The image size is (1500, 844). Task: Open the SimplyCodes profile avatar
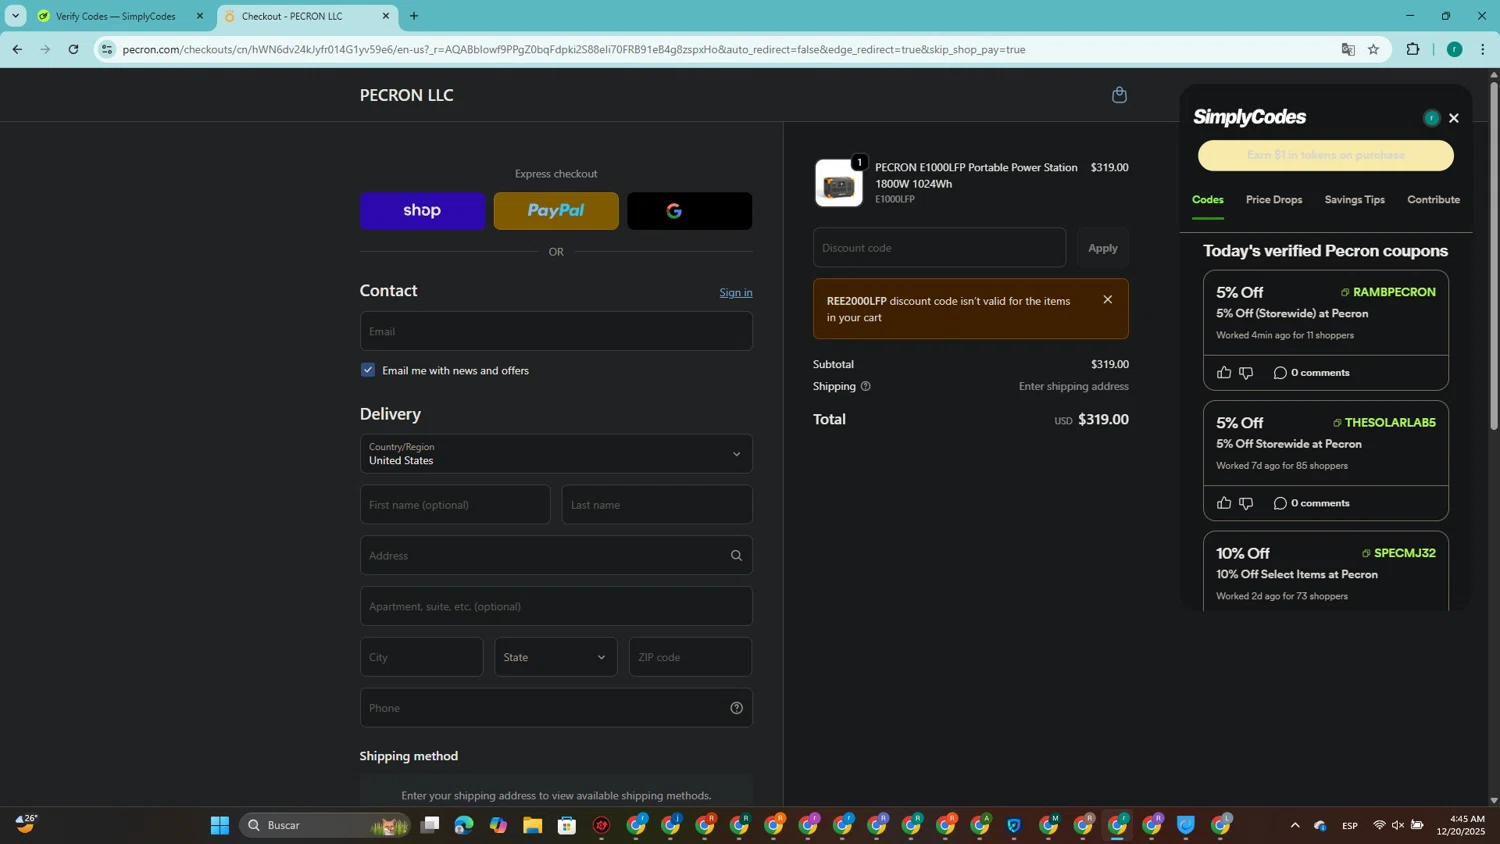pyautogui.click(x=1431, y=118)
